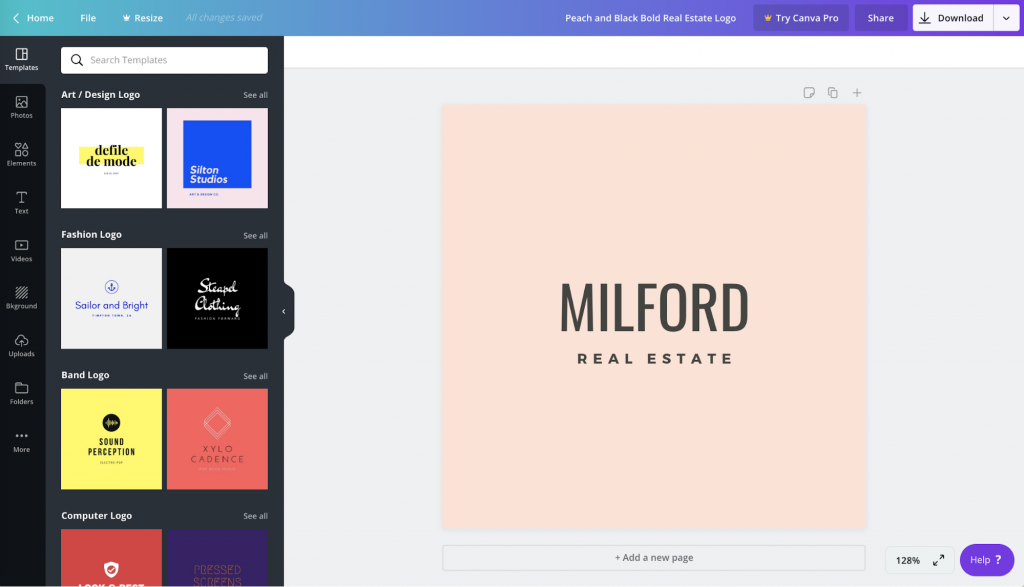Viewport: 1024px width, 587px height.
Task: Add notes using the page notes icon
Action: 808,93
